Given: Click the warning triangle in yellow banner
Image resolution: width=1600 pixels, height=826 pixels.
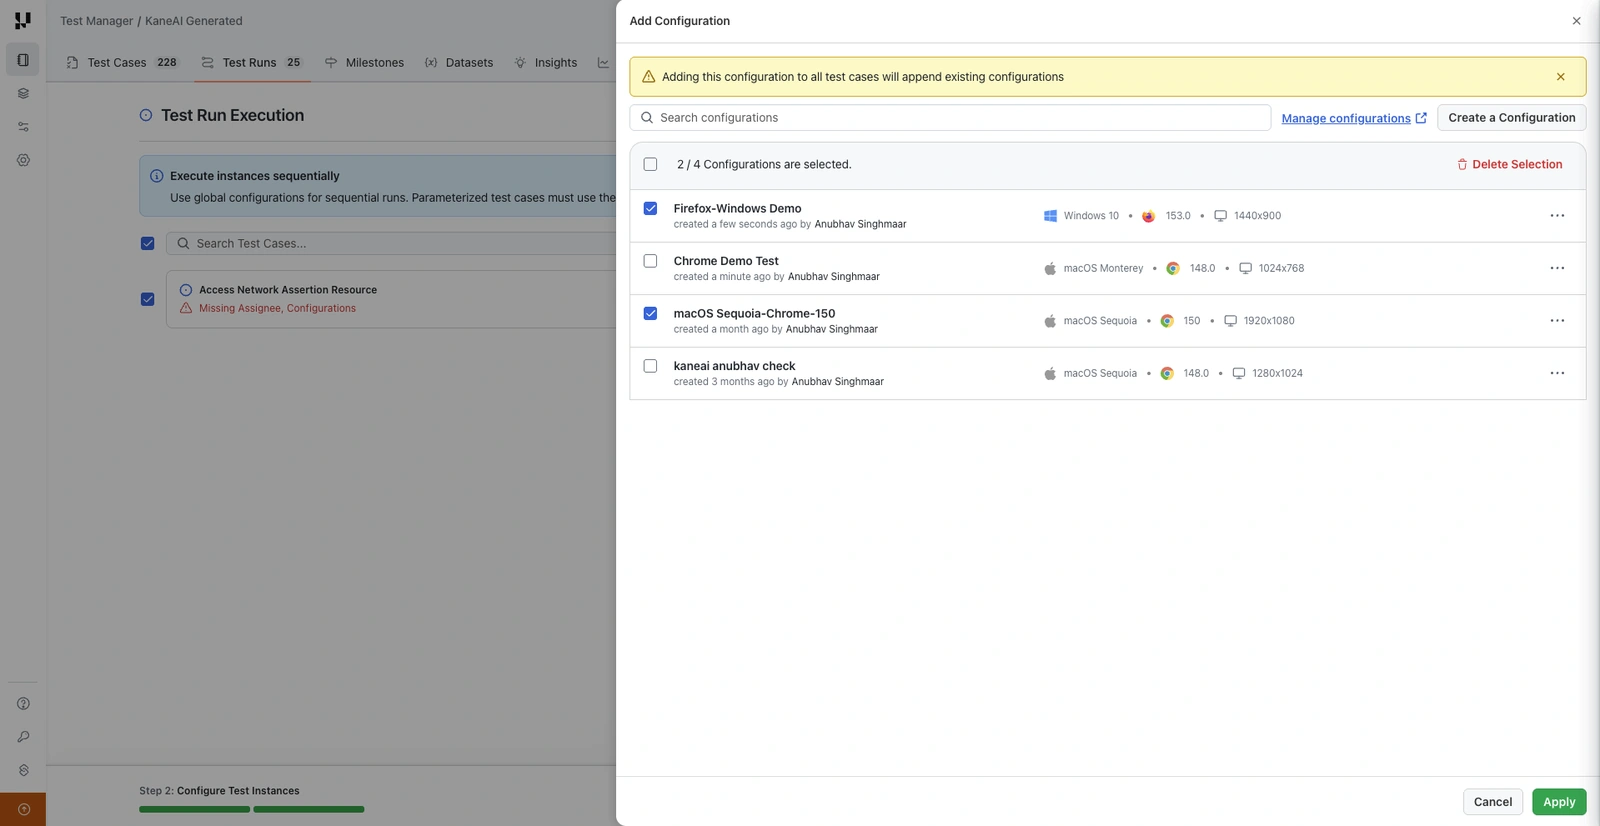Looking at the screenshot, I should pos(648,77).
